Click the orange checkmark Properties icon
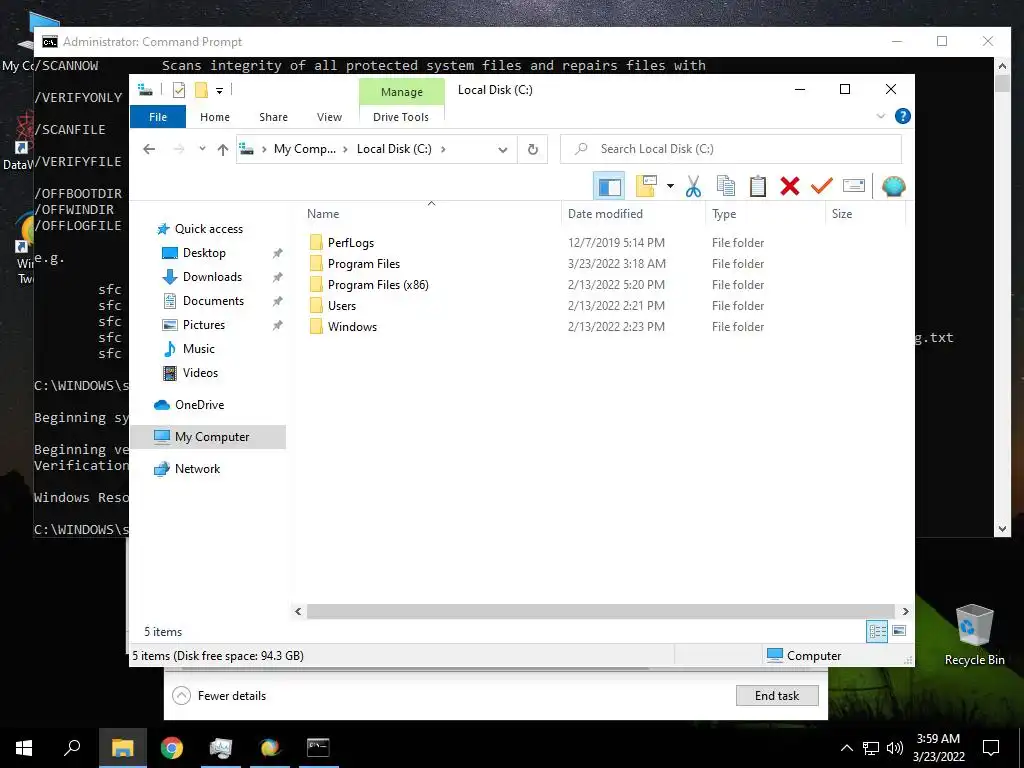Screen dimensions: 1024x768 (x=822, y=186)
